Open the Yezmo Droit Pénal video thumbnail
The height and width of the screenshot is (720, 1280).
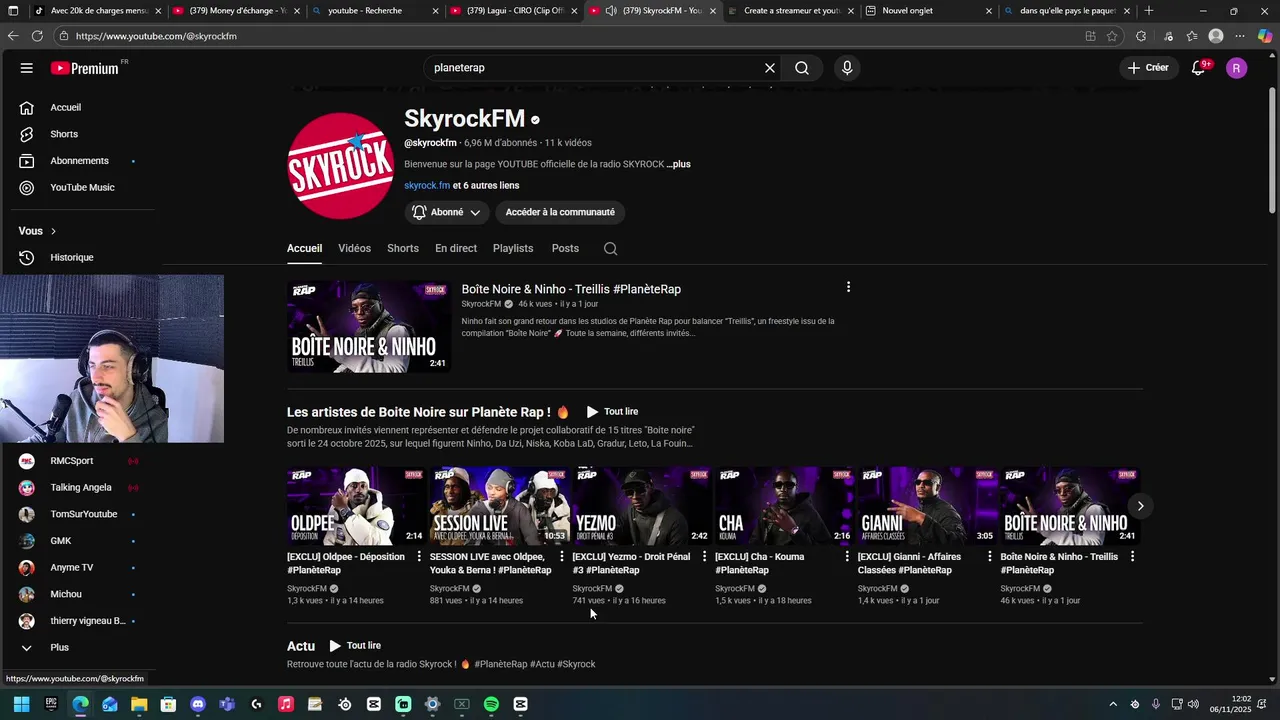coord(641,506)
